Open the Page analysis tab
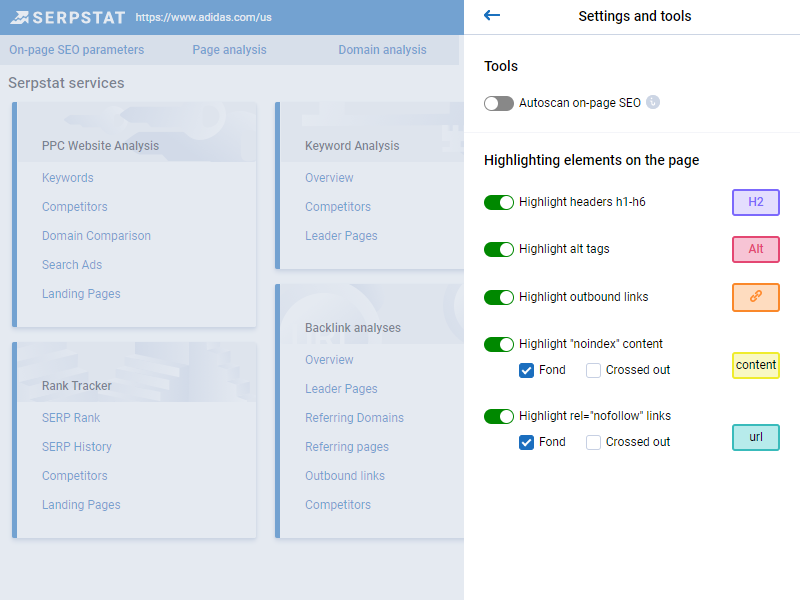Image resolution: width=800 pixels, height=600 pixels. tap(229, 50)
